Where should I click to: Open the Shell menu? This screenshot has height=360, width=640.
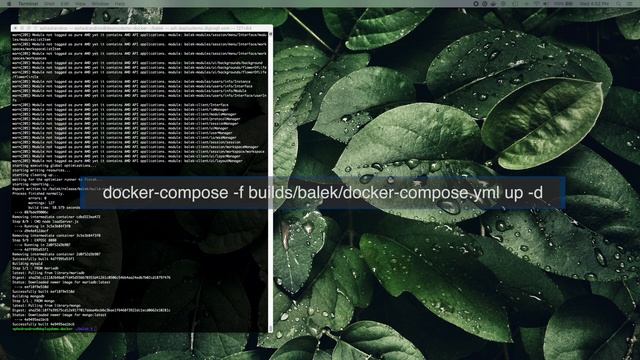(49, 3)
